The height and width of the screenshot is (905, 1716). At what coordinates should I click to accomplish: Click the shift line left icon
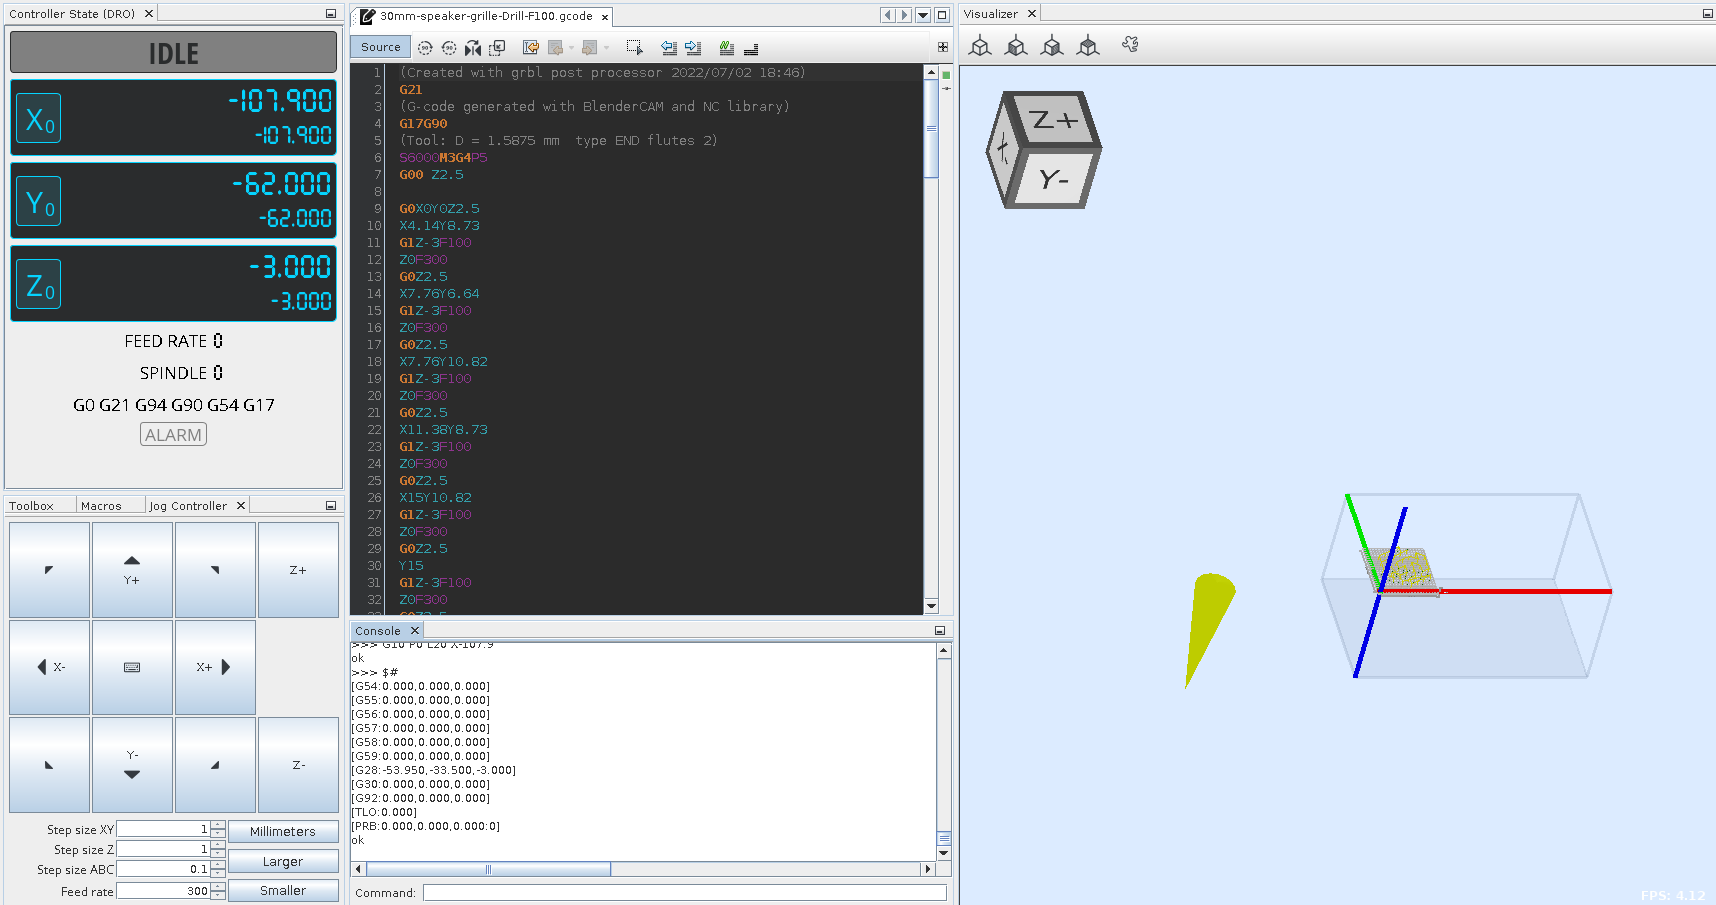coord(669,48)
